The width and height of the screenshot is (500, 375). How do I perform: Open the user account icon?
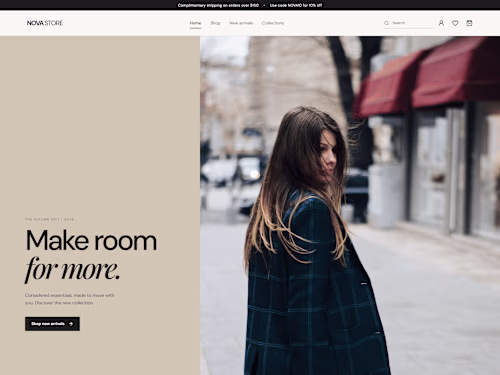(441, 23)
